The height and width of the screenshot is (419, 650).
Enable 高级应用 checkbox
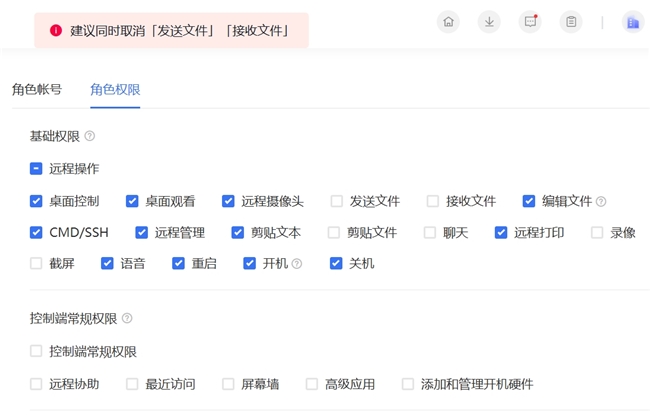312,384
